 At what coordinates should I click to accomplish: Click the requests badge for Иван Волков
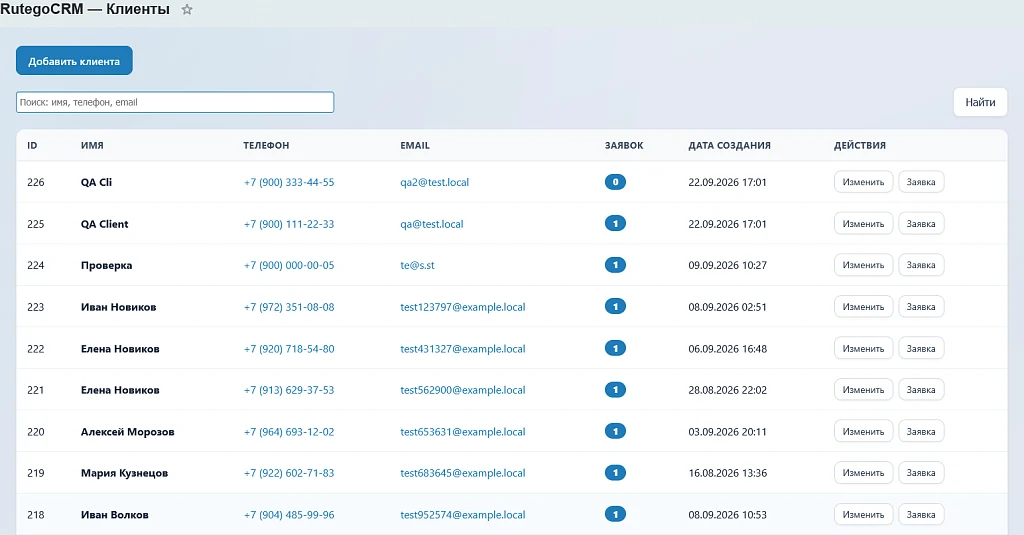point(615,514)
